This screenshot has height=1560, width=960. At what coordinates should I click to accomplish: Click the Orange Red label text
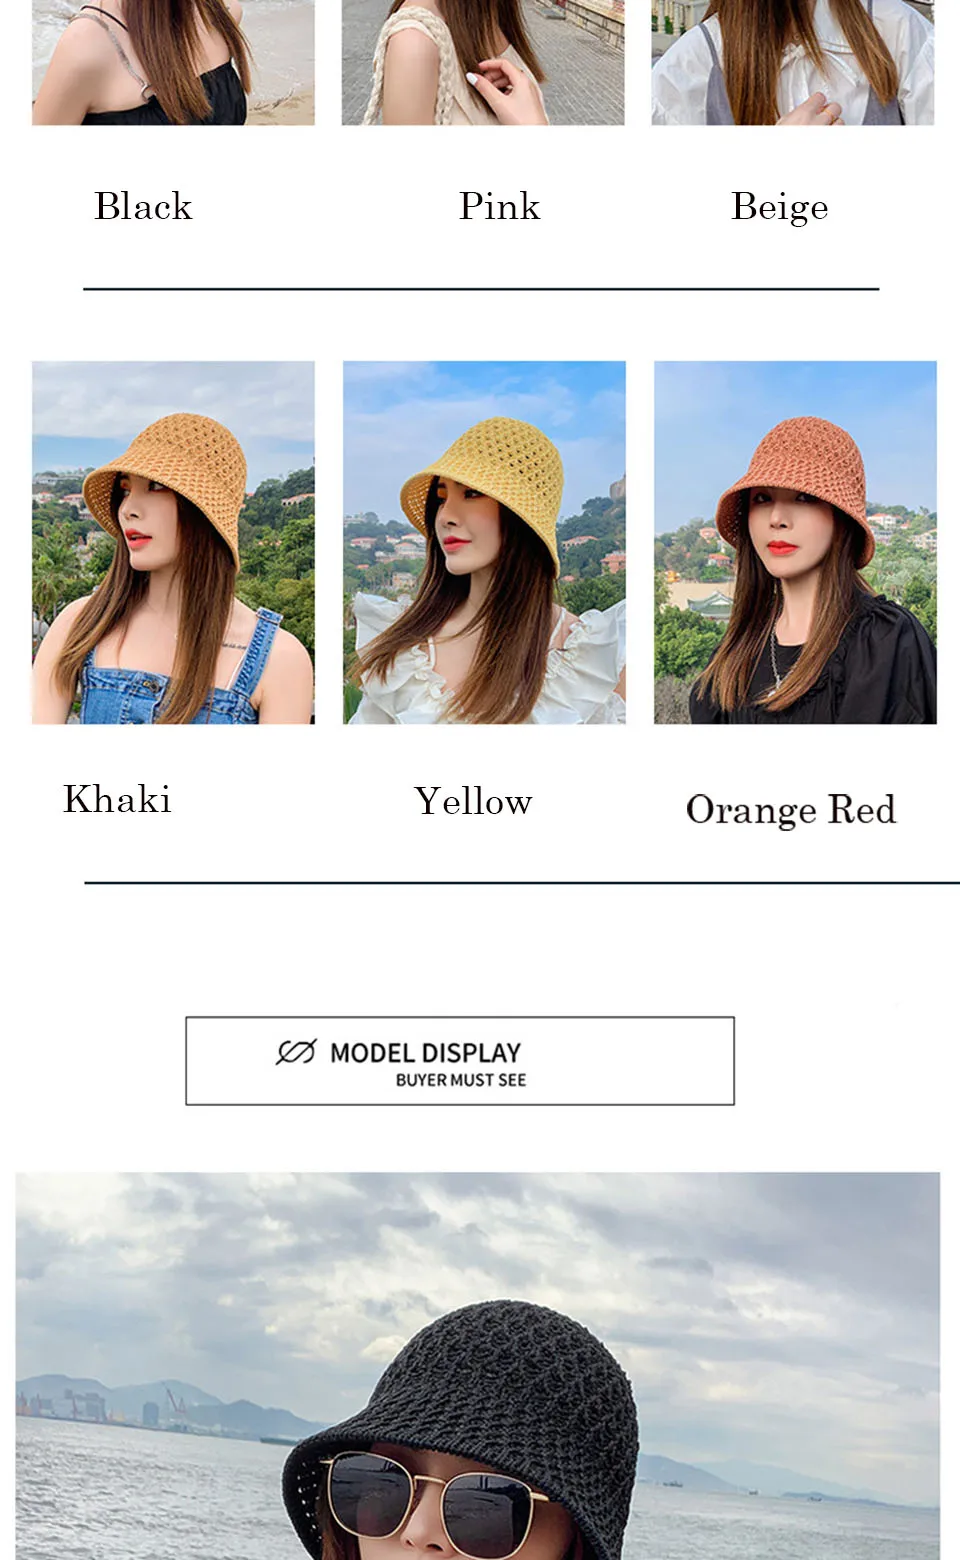point(791,810)
